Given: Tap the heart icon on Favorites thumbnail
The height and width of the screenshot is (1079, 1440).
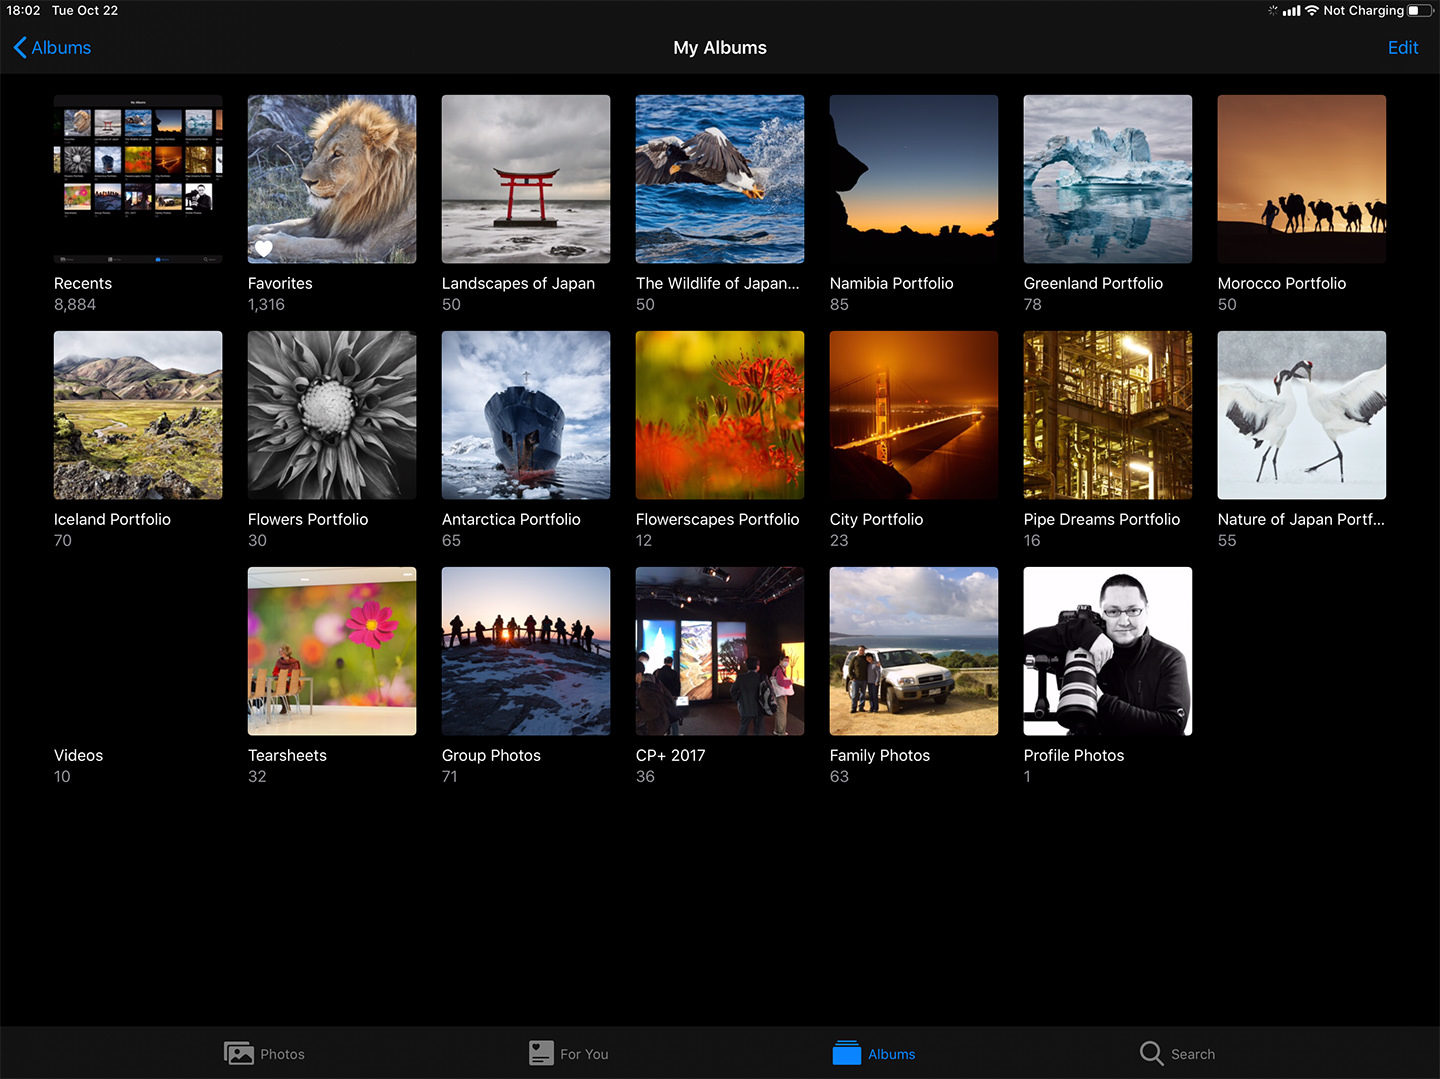Looking at the screenshot, I should click(264, 248).
